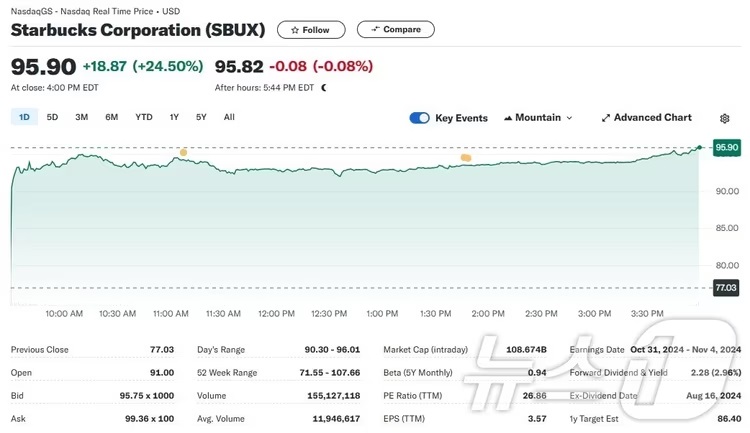Select the 3M chart range

pos(82,117)
